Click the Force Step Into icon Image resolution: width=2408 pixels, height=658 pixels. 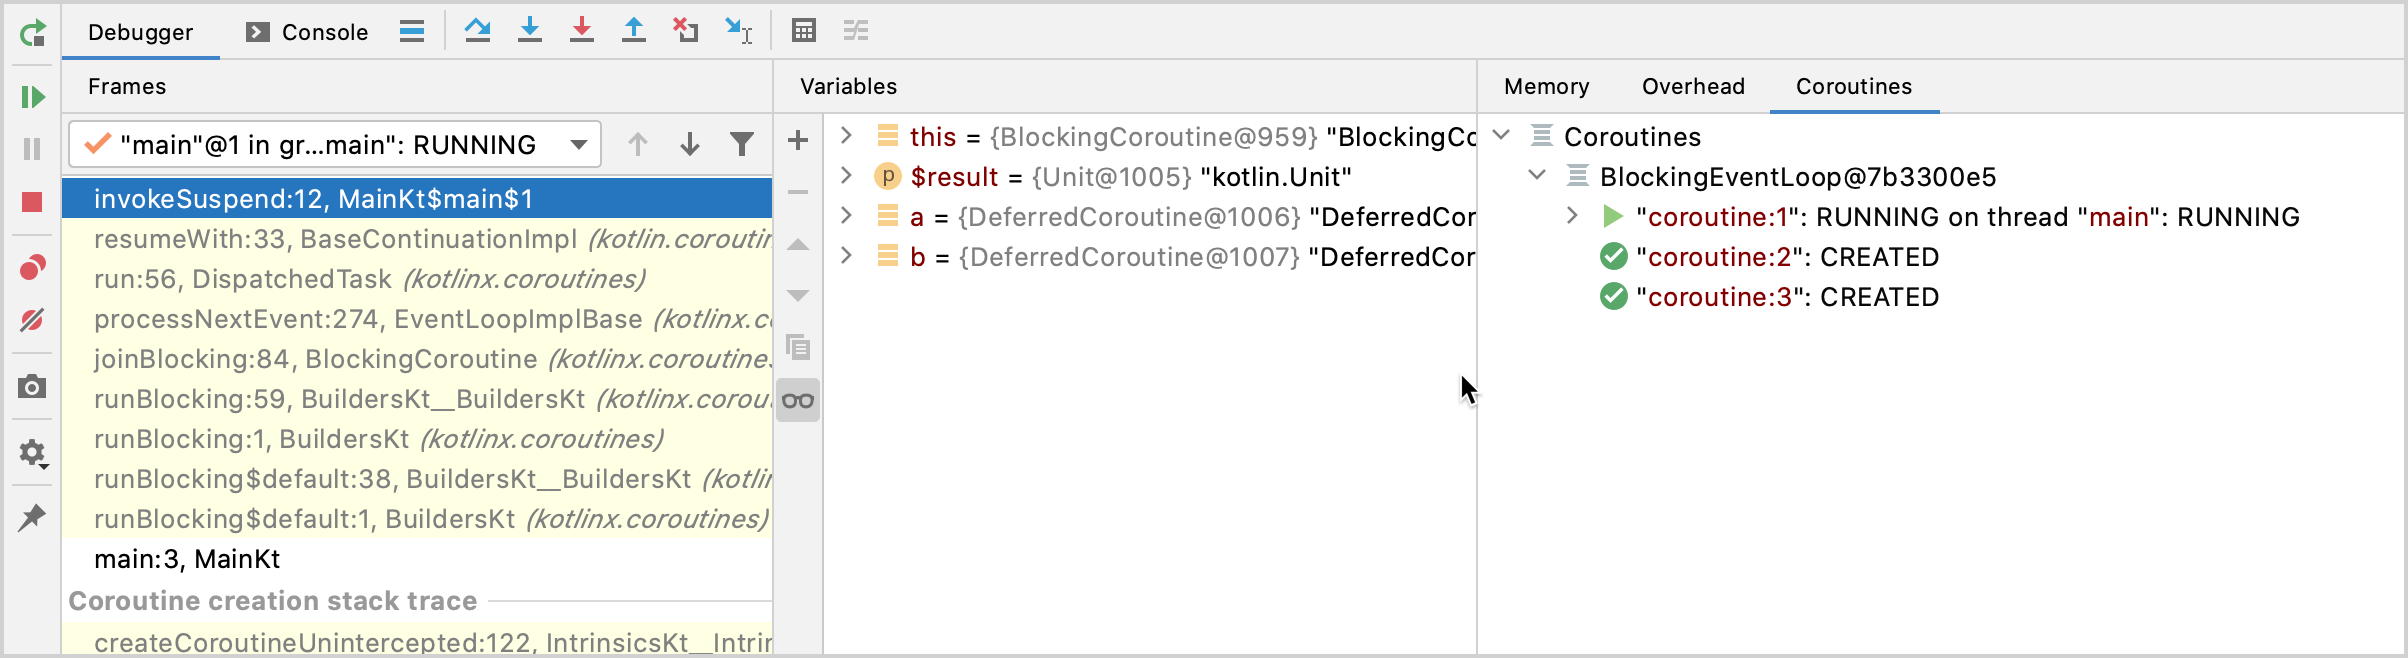[581, 30]
